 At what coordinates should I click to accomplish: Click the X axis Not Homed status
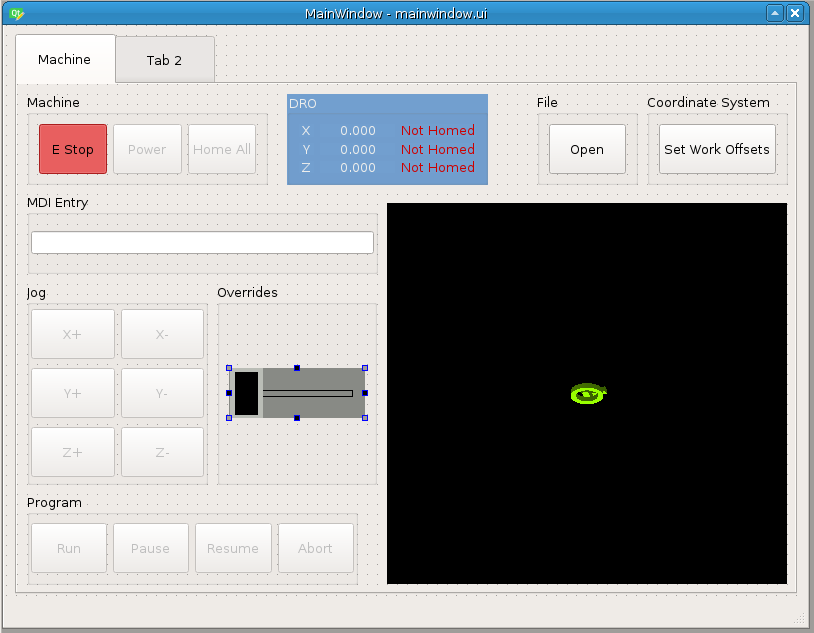tap(438, 130)
